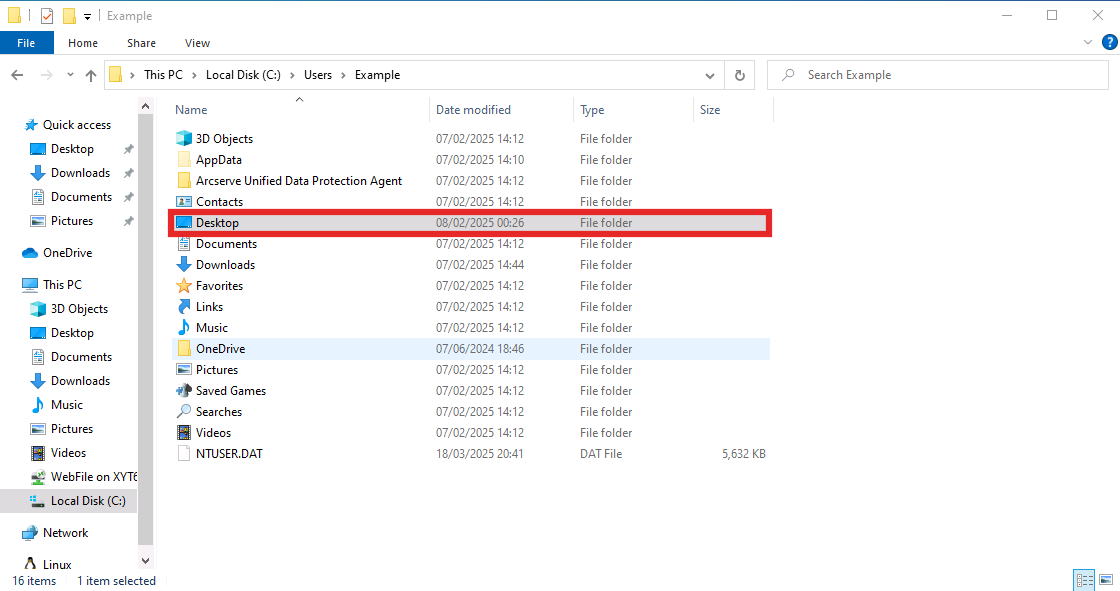Expand the ribbon using the chevron
The image size is (1120, 591).
pos(1089,43)
